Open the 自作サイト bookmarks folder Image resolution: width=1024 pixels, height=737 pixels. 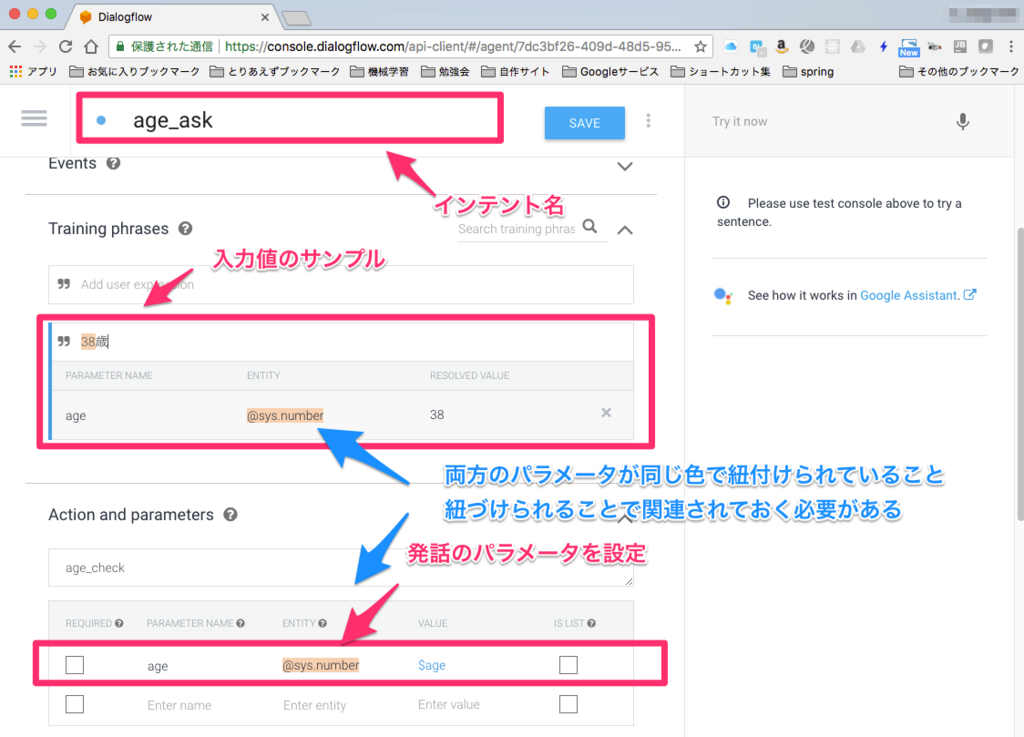pyautogui.click(x=515, y=71)
